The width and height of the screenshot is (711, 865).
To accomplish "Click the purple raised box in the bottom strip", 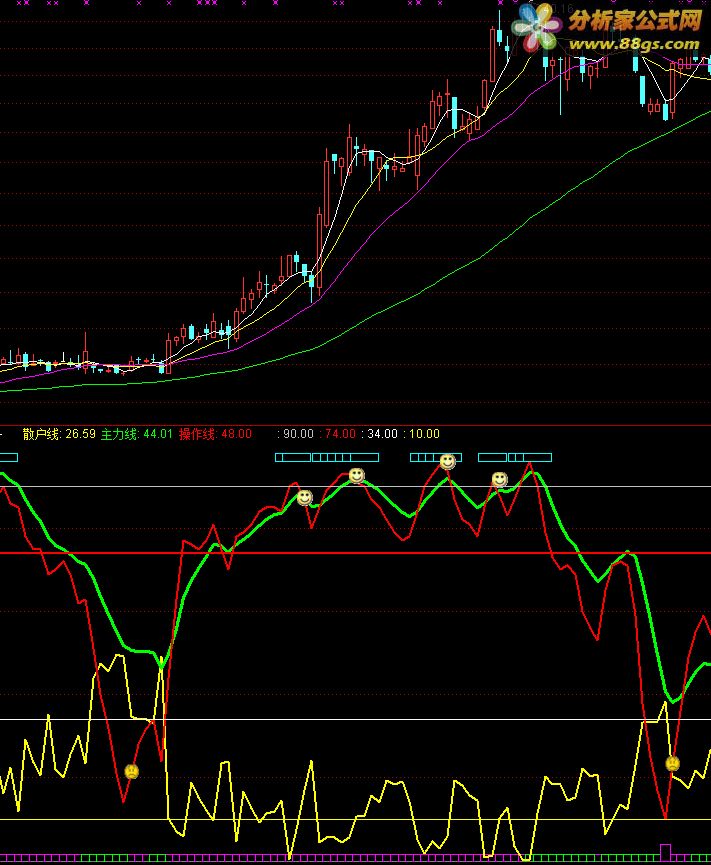I will click(x=666, y=852).
